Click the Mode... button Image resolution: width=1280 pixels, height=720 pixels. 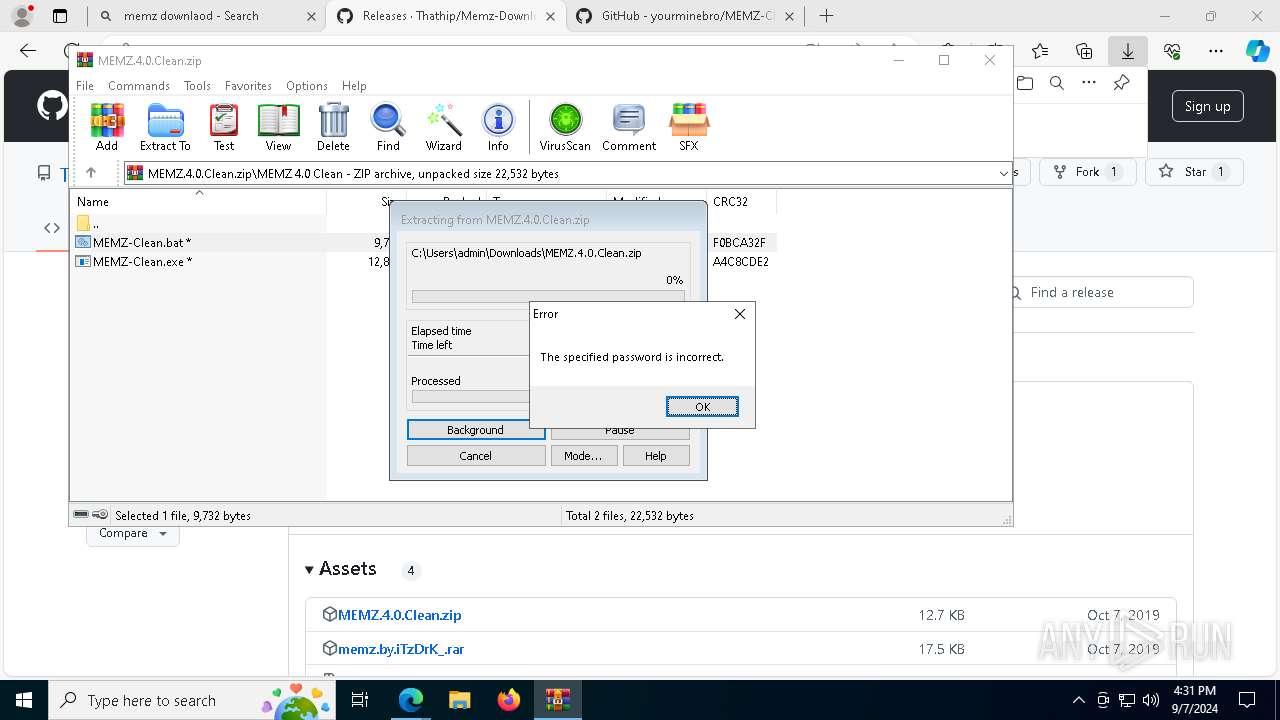583,456
